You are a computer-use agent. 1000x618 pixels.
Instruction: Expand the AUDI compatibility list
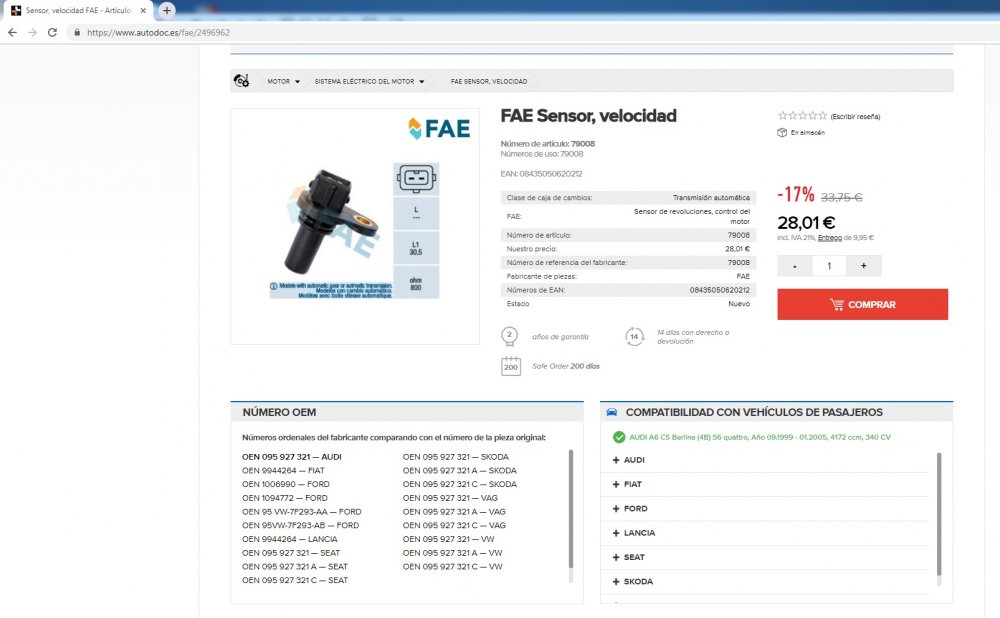[628, 460]
